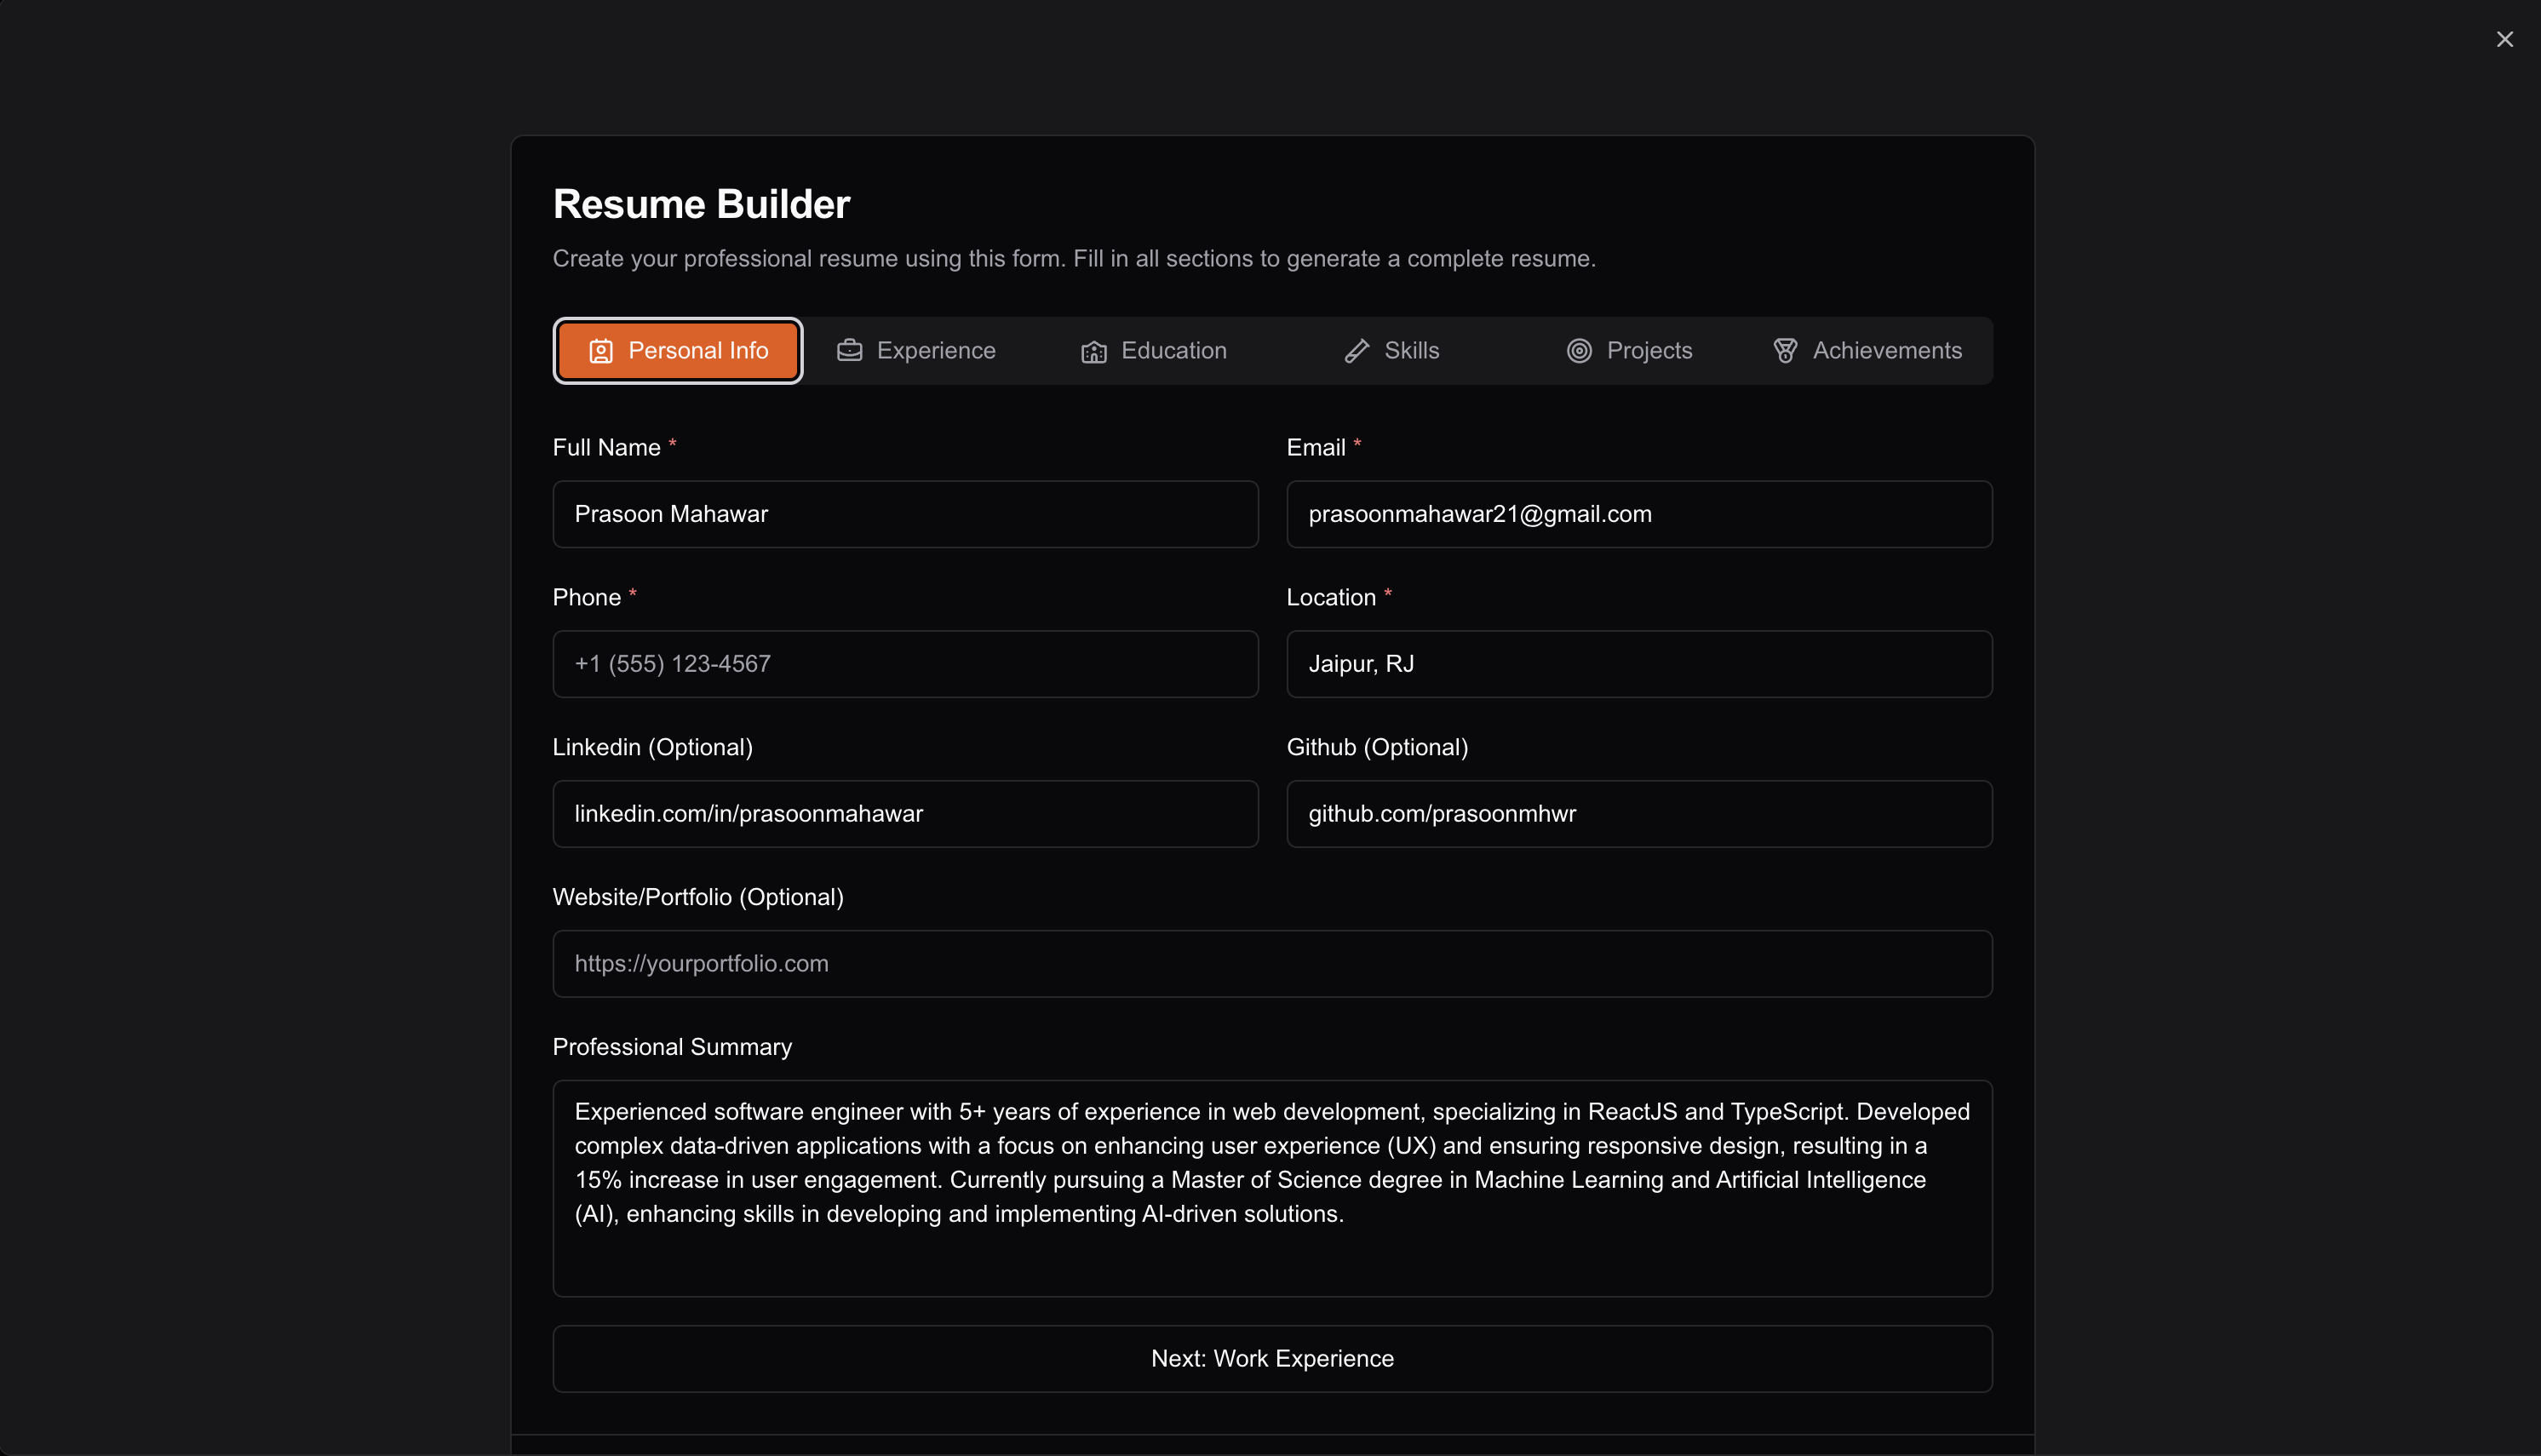Click the medal icon beside Achievements
The height and width of the screenshot is (1456, 2541).
tap(1784, 351)
